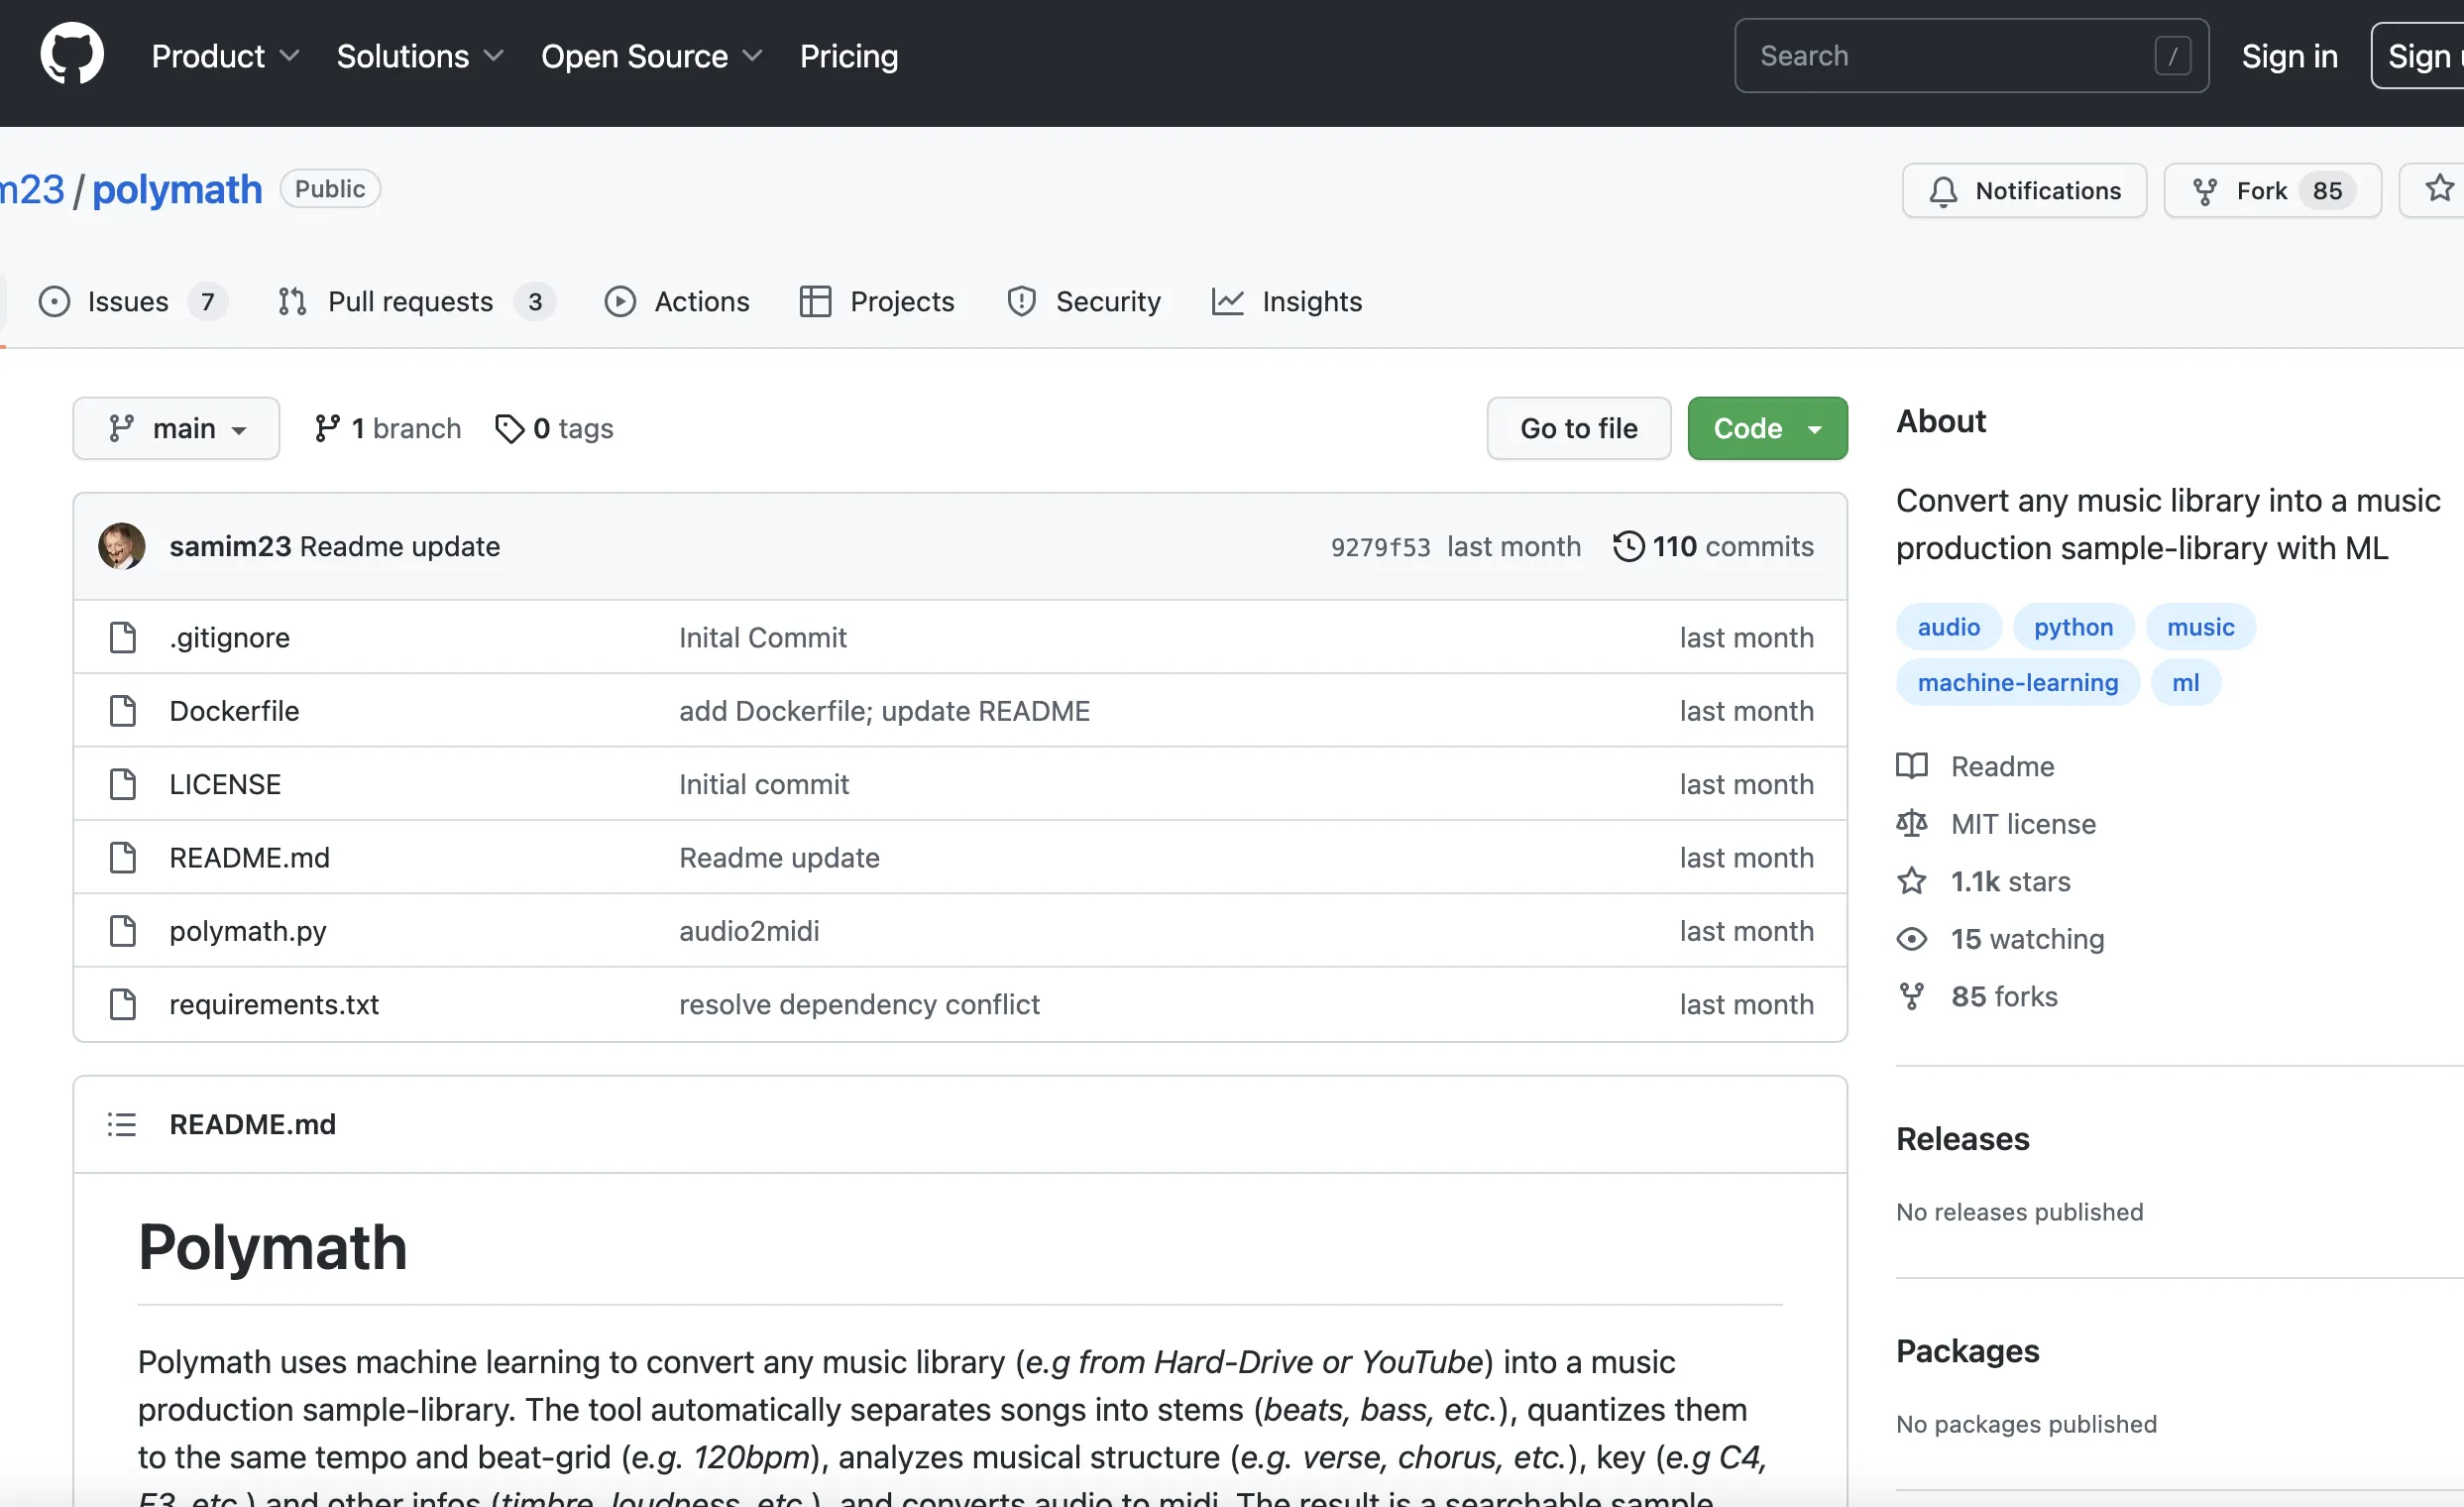Open the polymath.py file

pyautogui.click(x=247, y=930)
